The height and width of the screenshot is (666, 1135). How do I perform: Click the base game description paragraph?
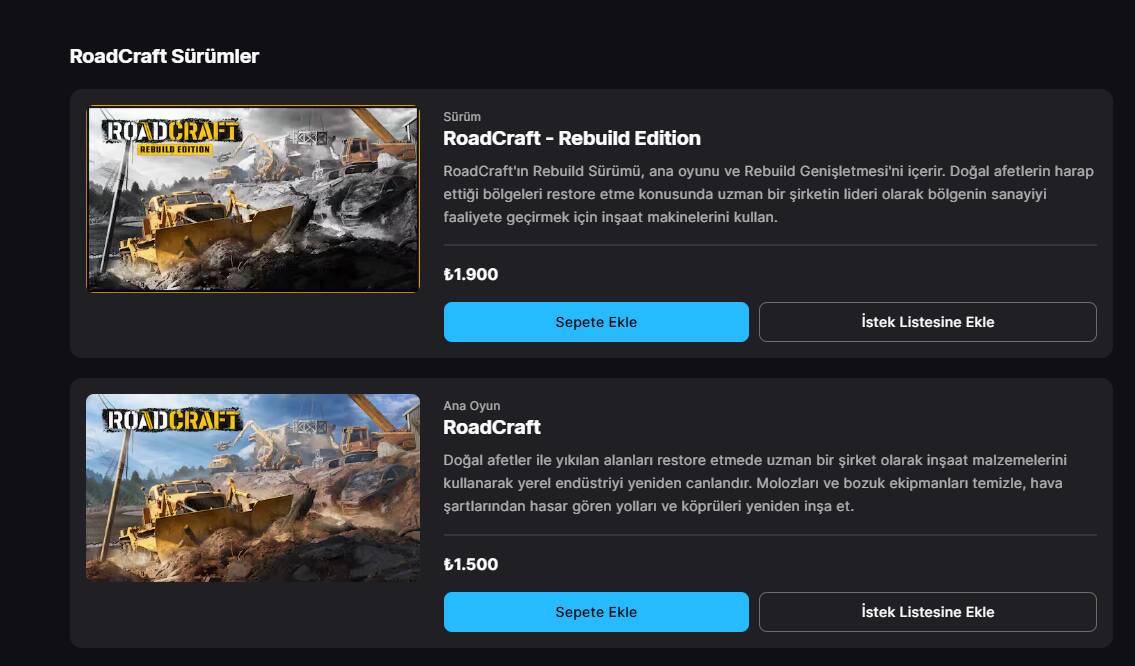pyautogui.click(x=755, y=483)
